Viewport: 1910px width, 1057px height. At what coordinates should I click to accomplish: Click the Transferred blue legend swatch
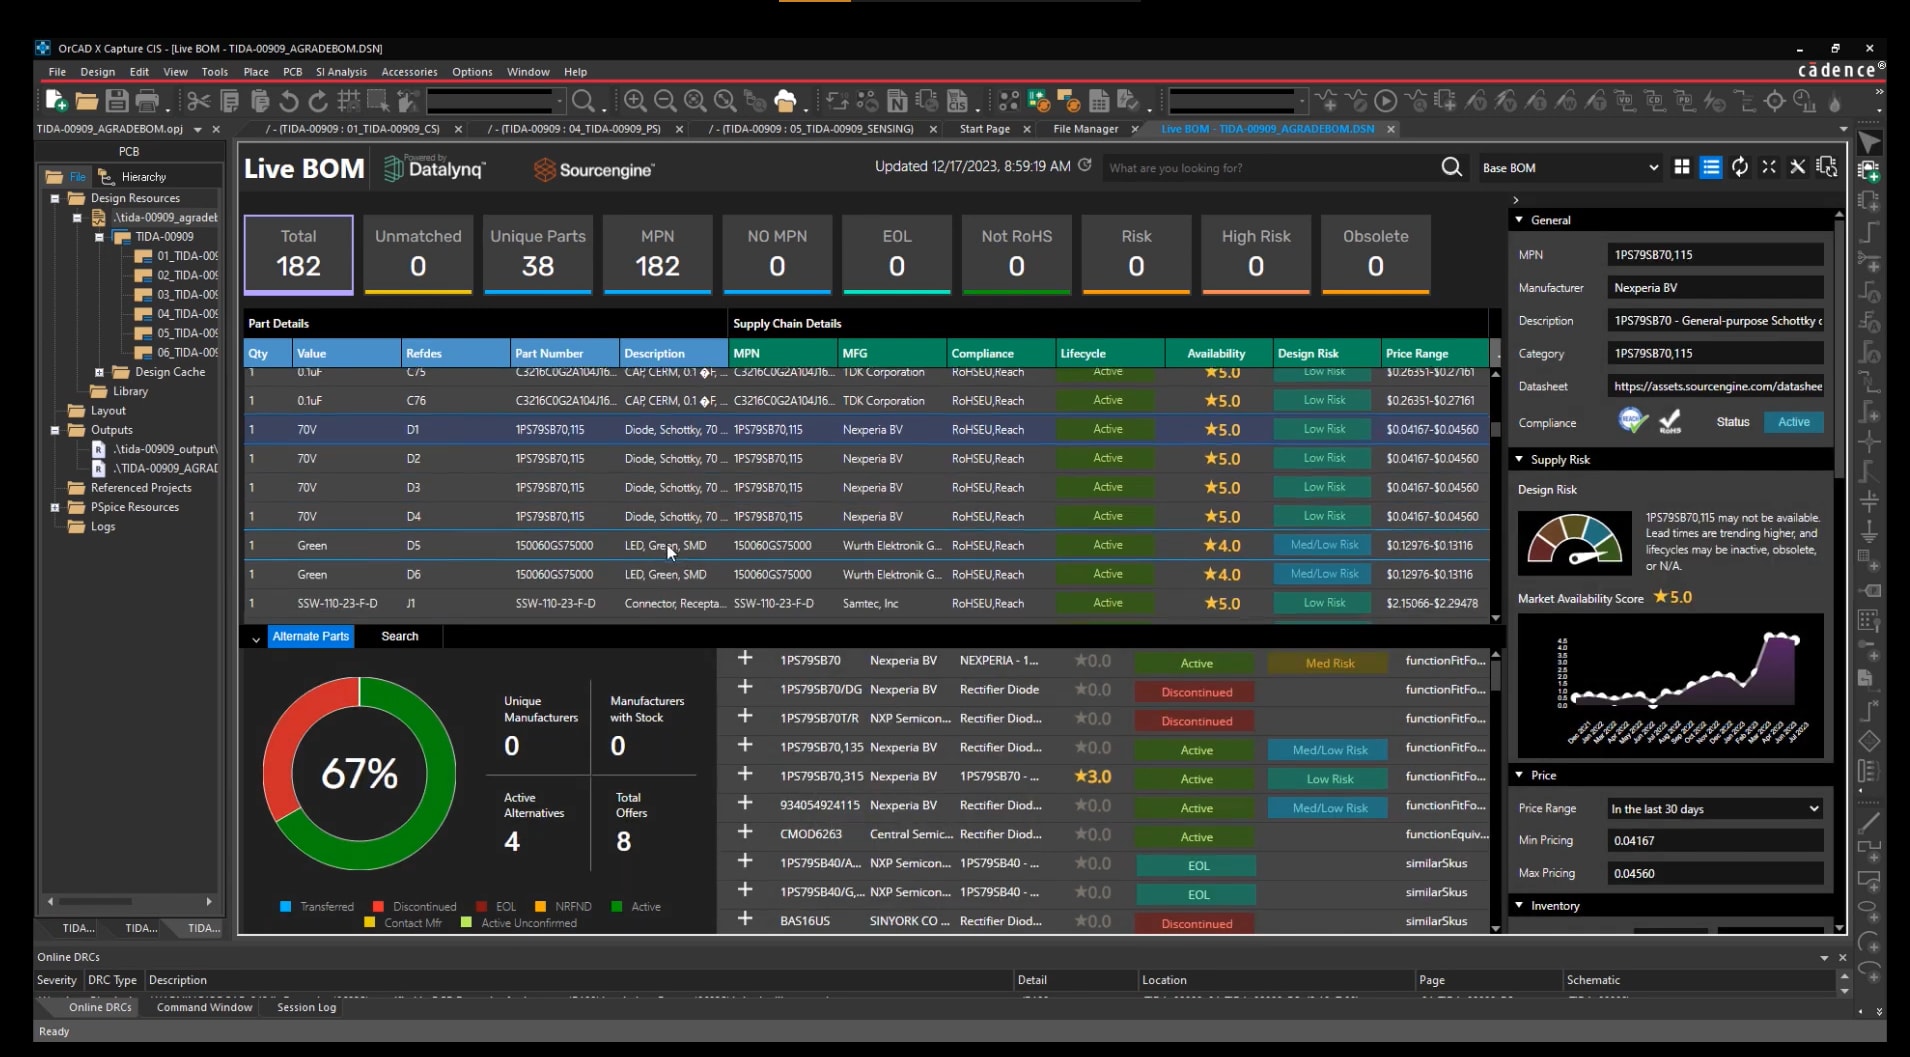[285, 906]
